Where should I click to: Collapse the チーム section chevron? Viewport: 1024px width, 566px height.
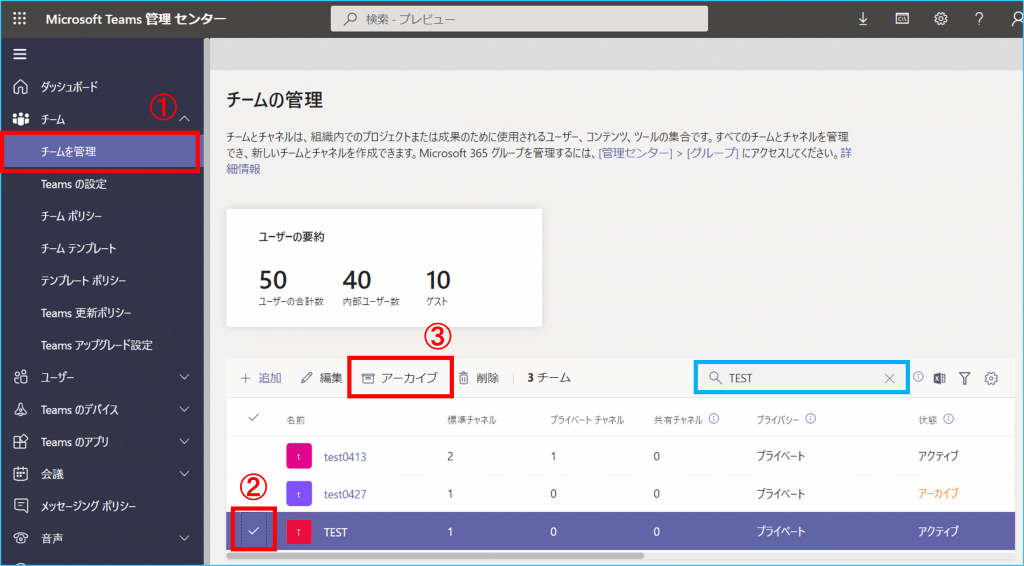[x=184, y=120]
